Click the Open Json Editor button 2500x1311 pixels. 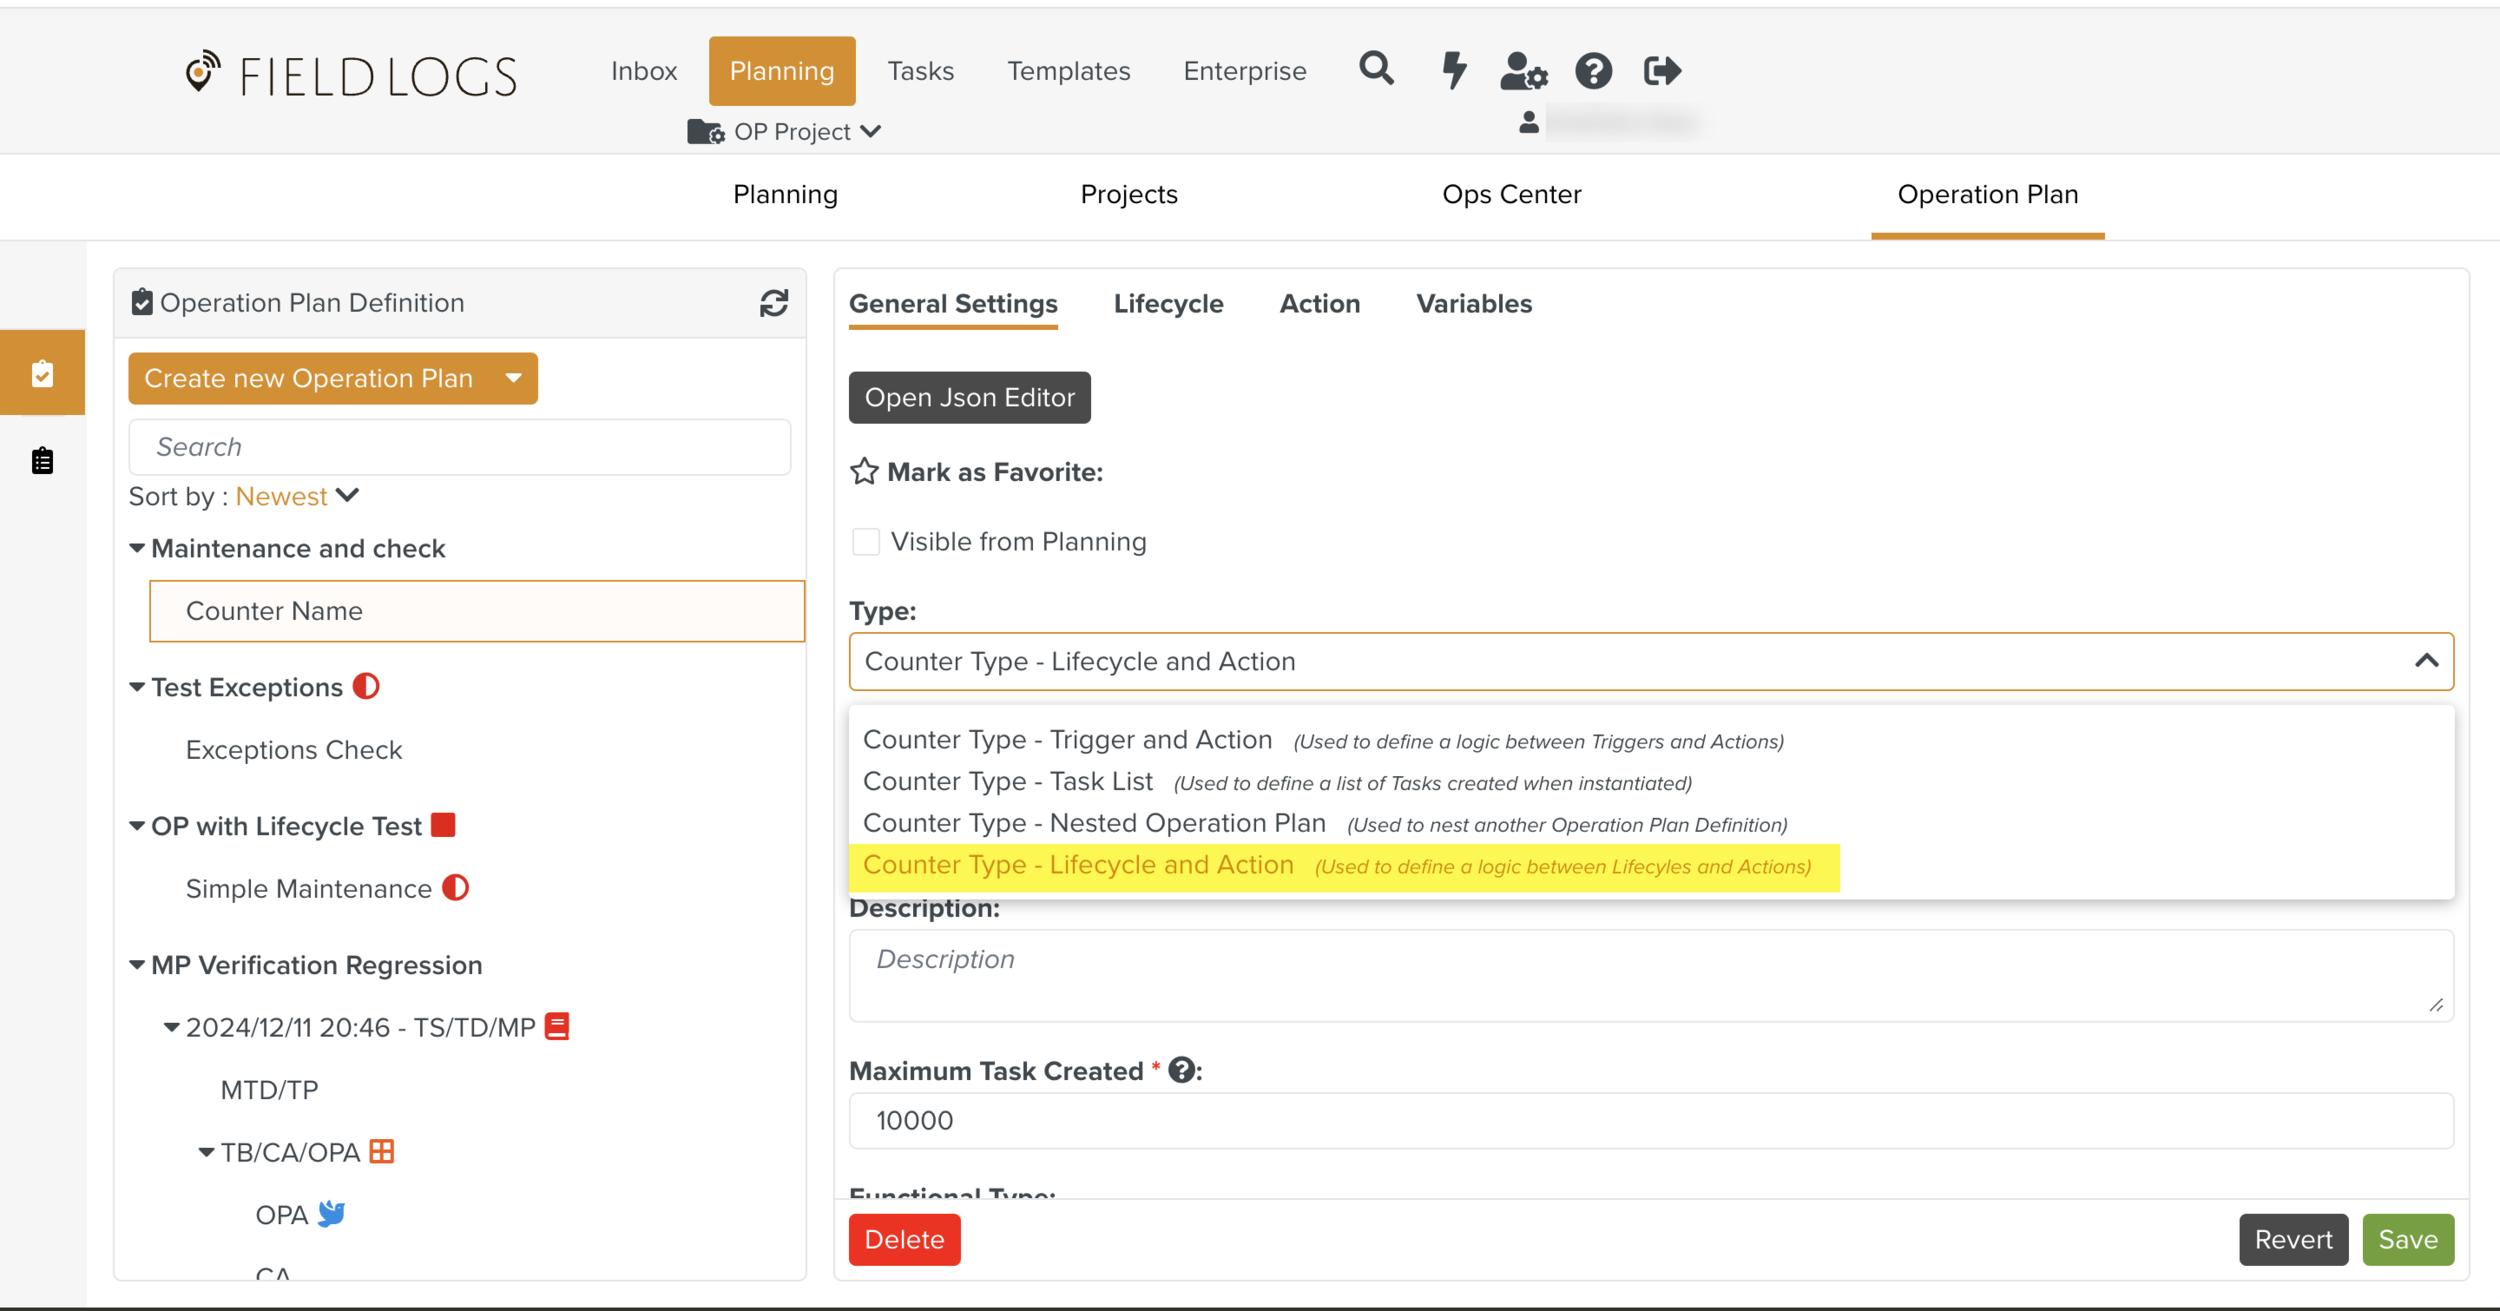click(969, 398)
